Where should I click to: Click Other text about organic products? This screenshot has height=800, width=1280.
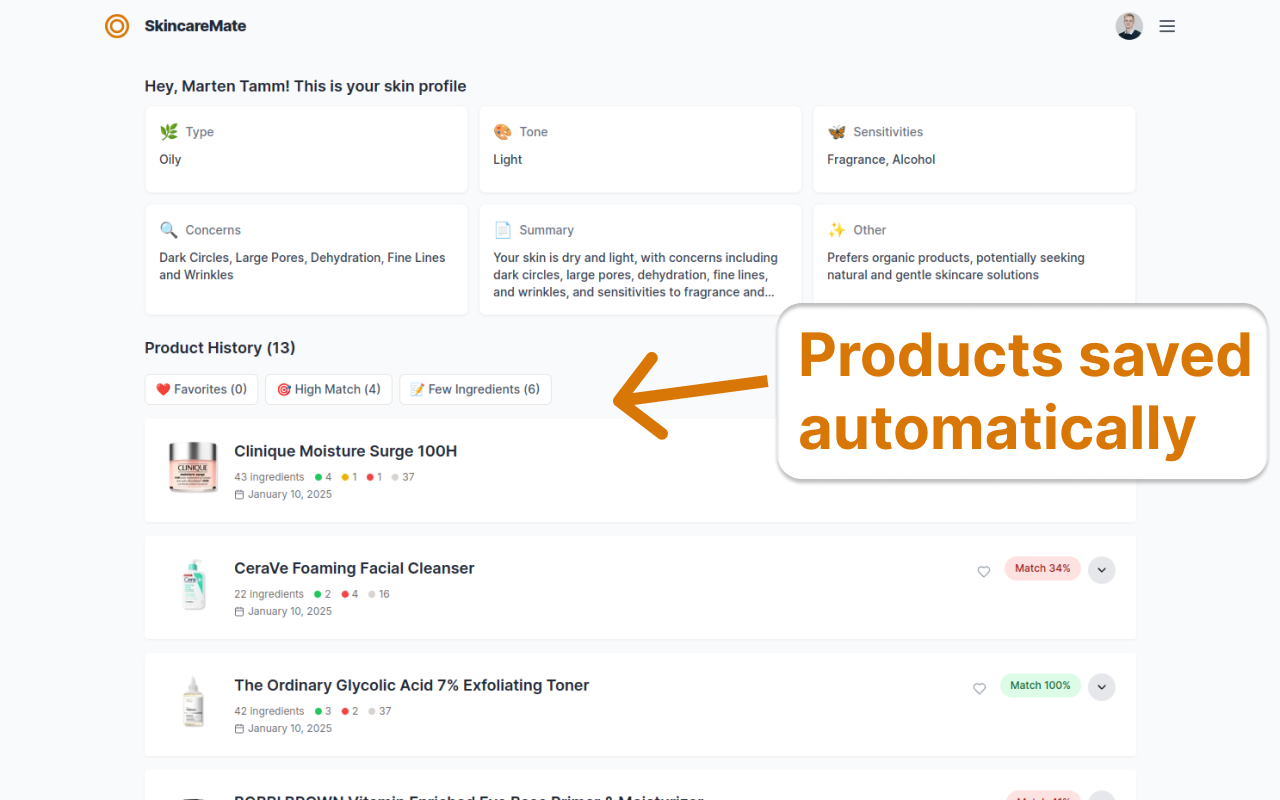955,266
